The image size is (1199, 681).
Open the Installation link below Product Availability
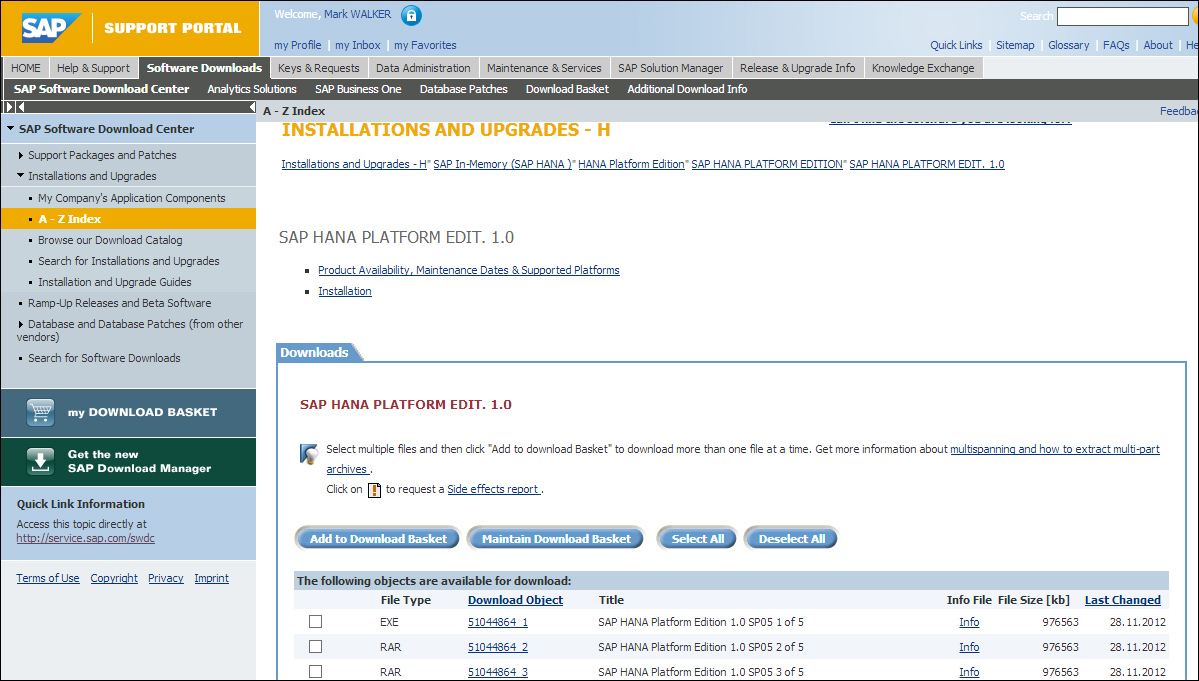[345, 291]
